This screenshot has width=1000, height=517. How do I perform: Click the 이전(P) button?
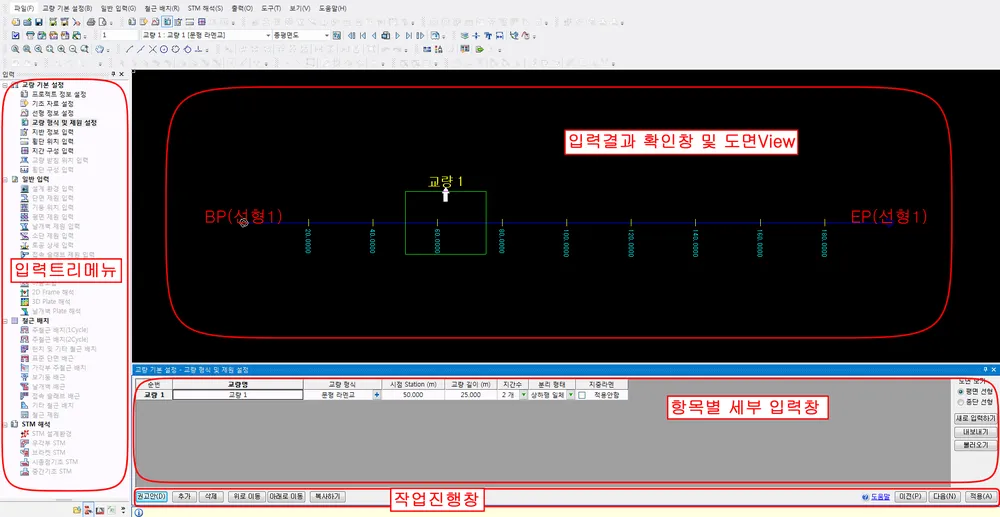(x=911, y=496)
